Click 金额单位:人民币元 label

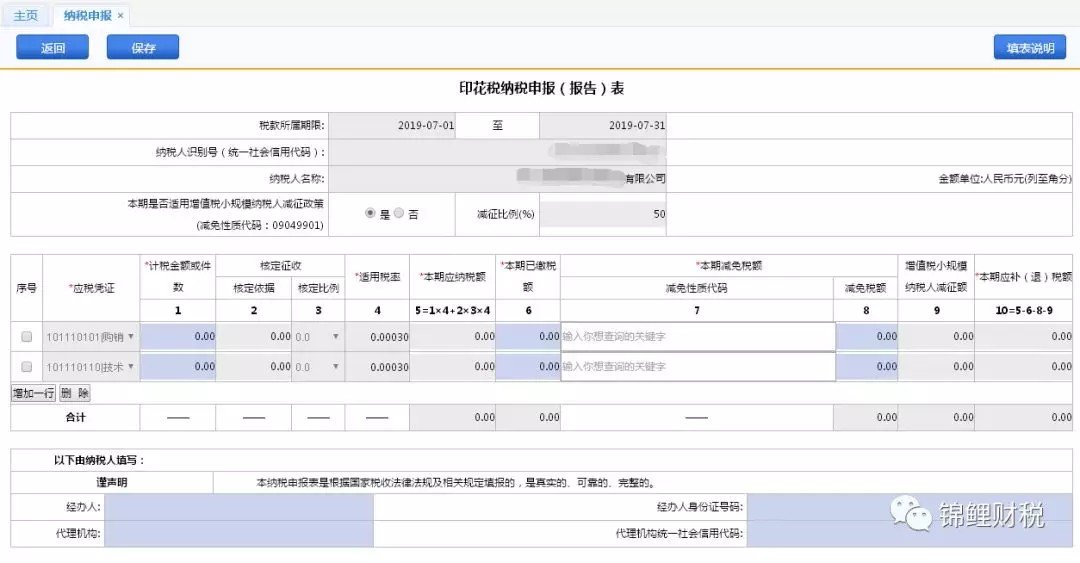tap(1004, 178)
